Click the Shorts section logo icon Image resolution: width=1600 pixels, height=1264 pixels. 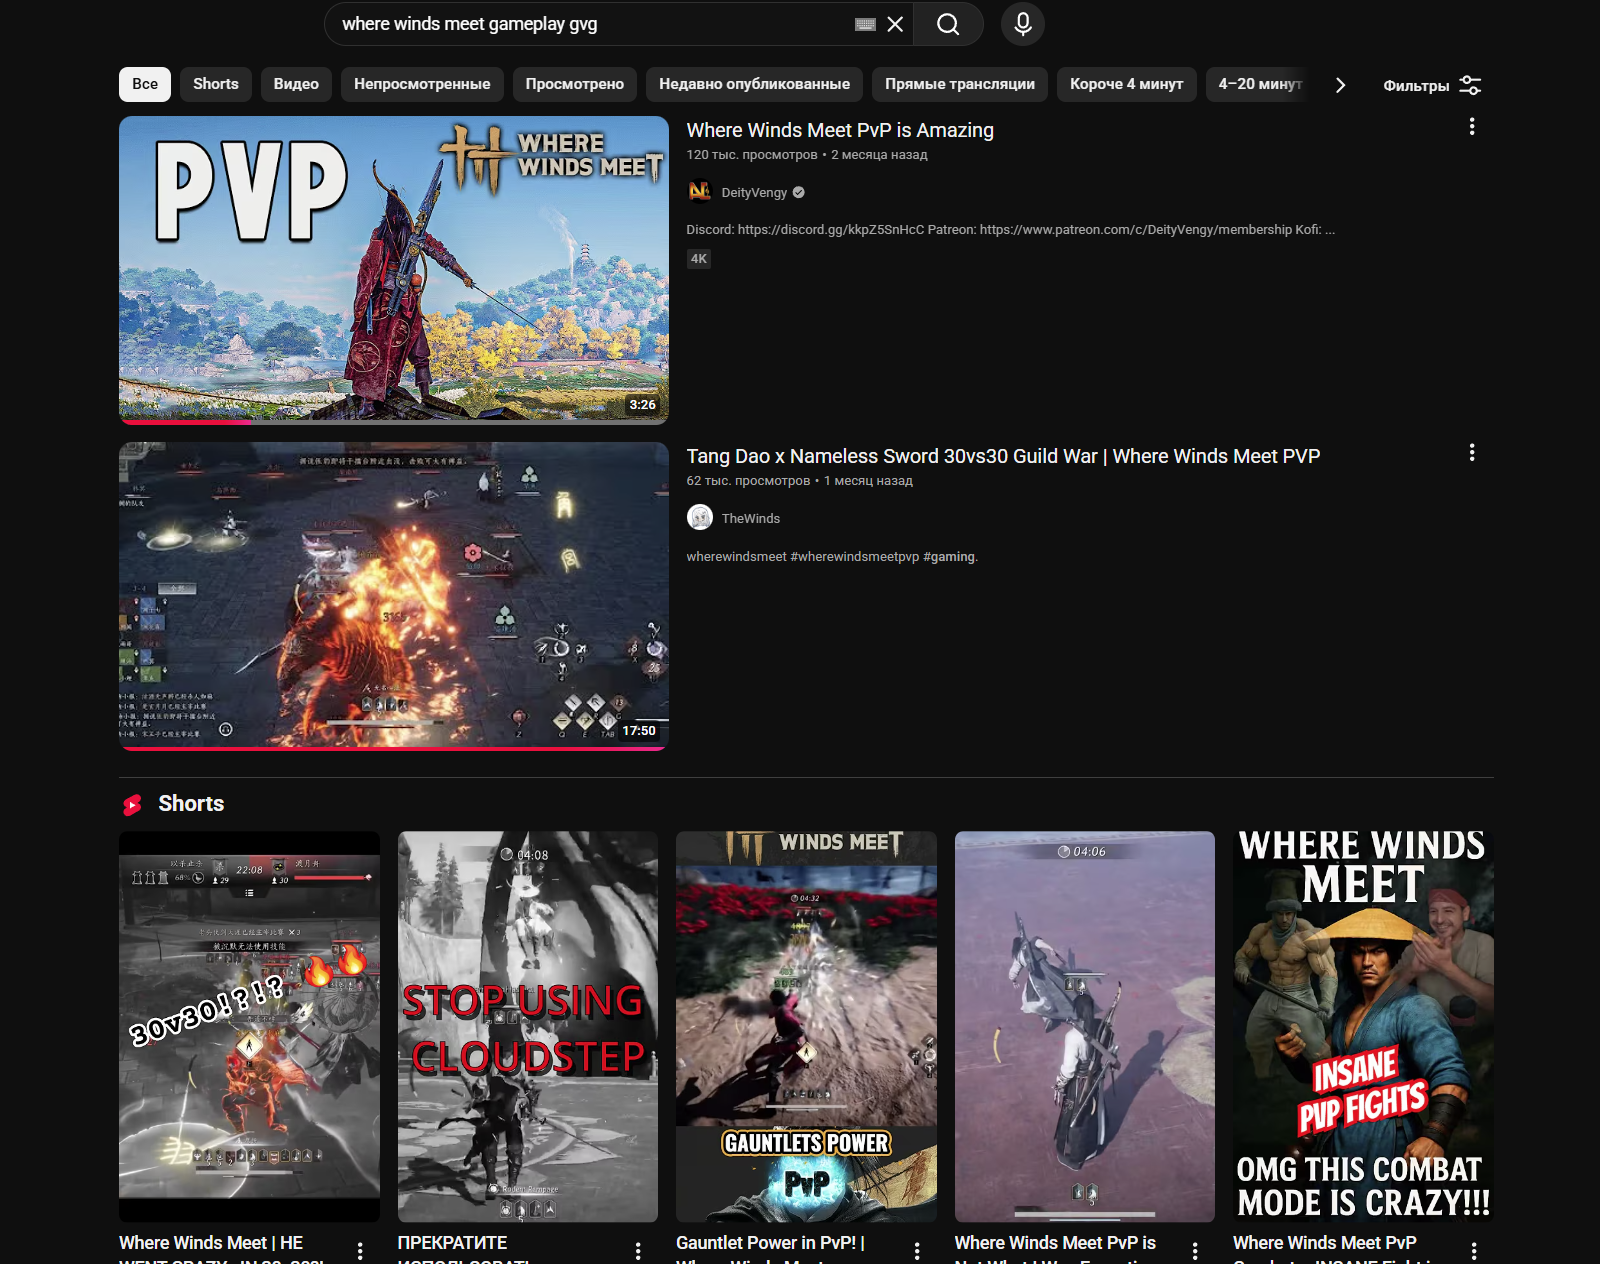133,804
